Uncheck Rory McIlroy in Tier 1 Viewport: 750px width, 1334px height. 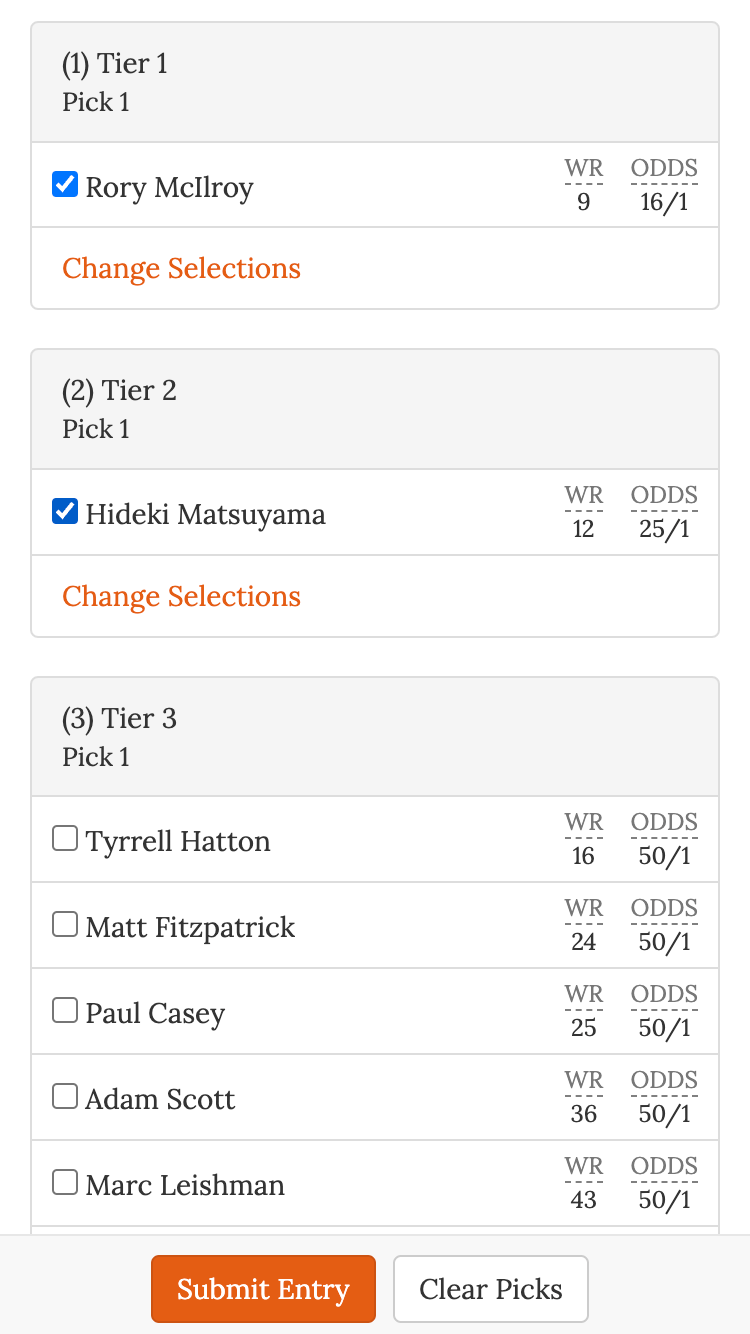64,184
